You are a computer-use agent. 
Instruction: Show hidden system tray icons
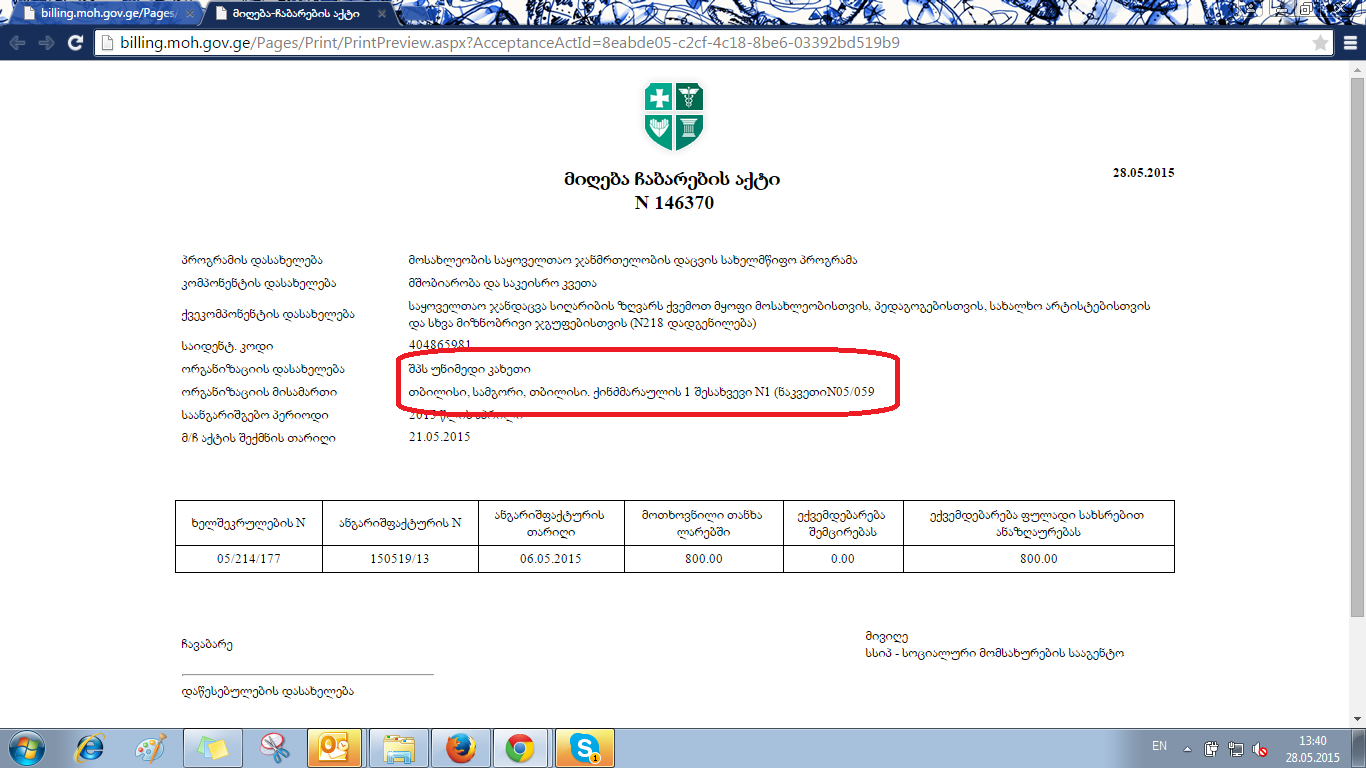(x=1187, y=748)
